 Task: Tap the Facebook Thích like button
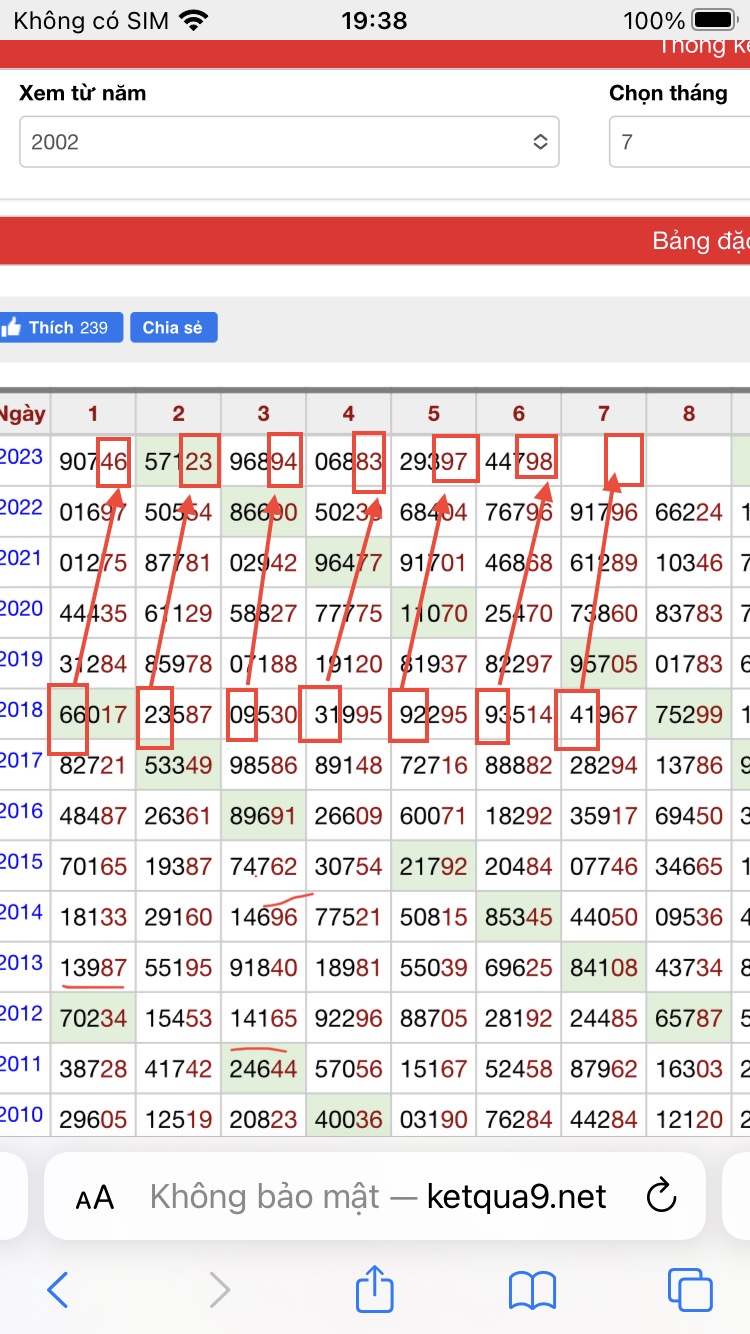(x=62, y=328)
